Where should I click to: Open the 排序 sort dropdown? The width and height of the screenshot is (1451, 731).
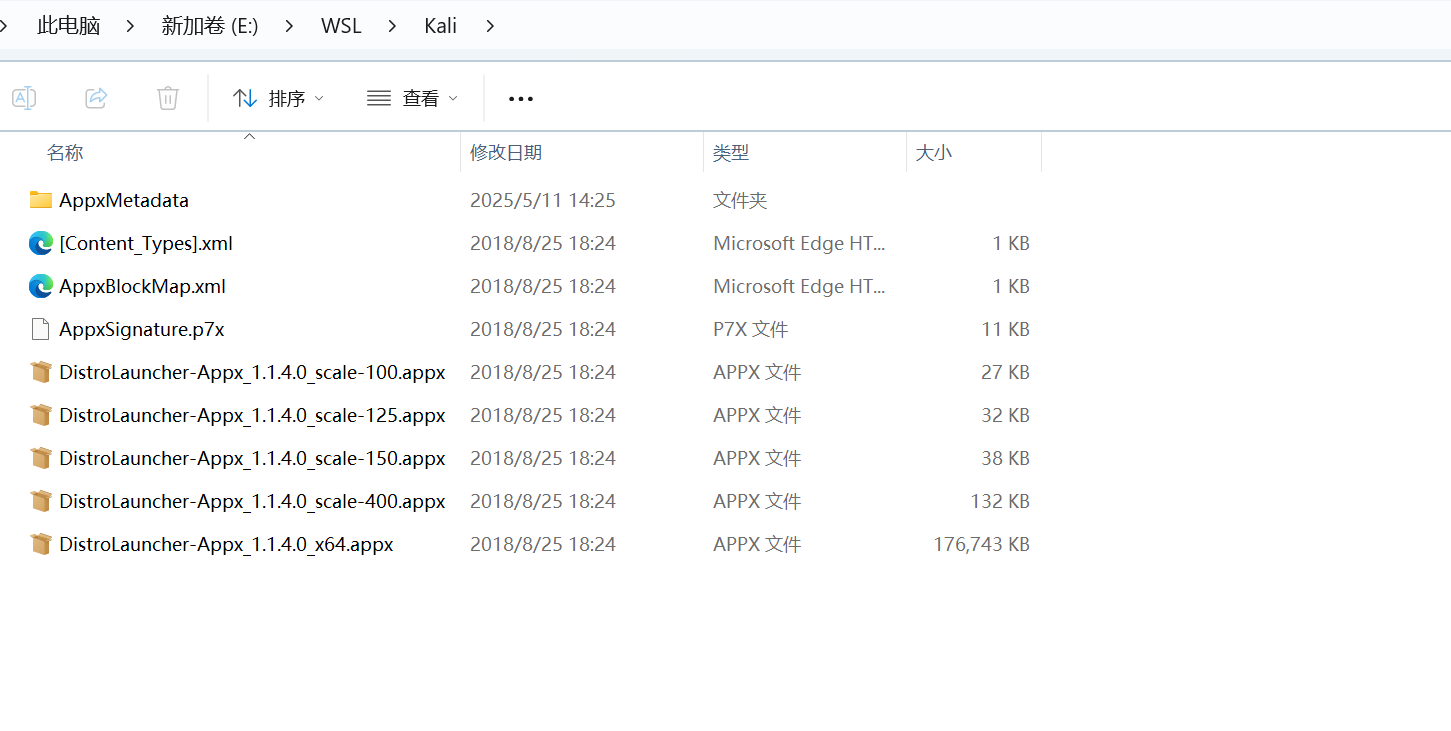click(279, 98)
